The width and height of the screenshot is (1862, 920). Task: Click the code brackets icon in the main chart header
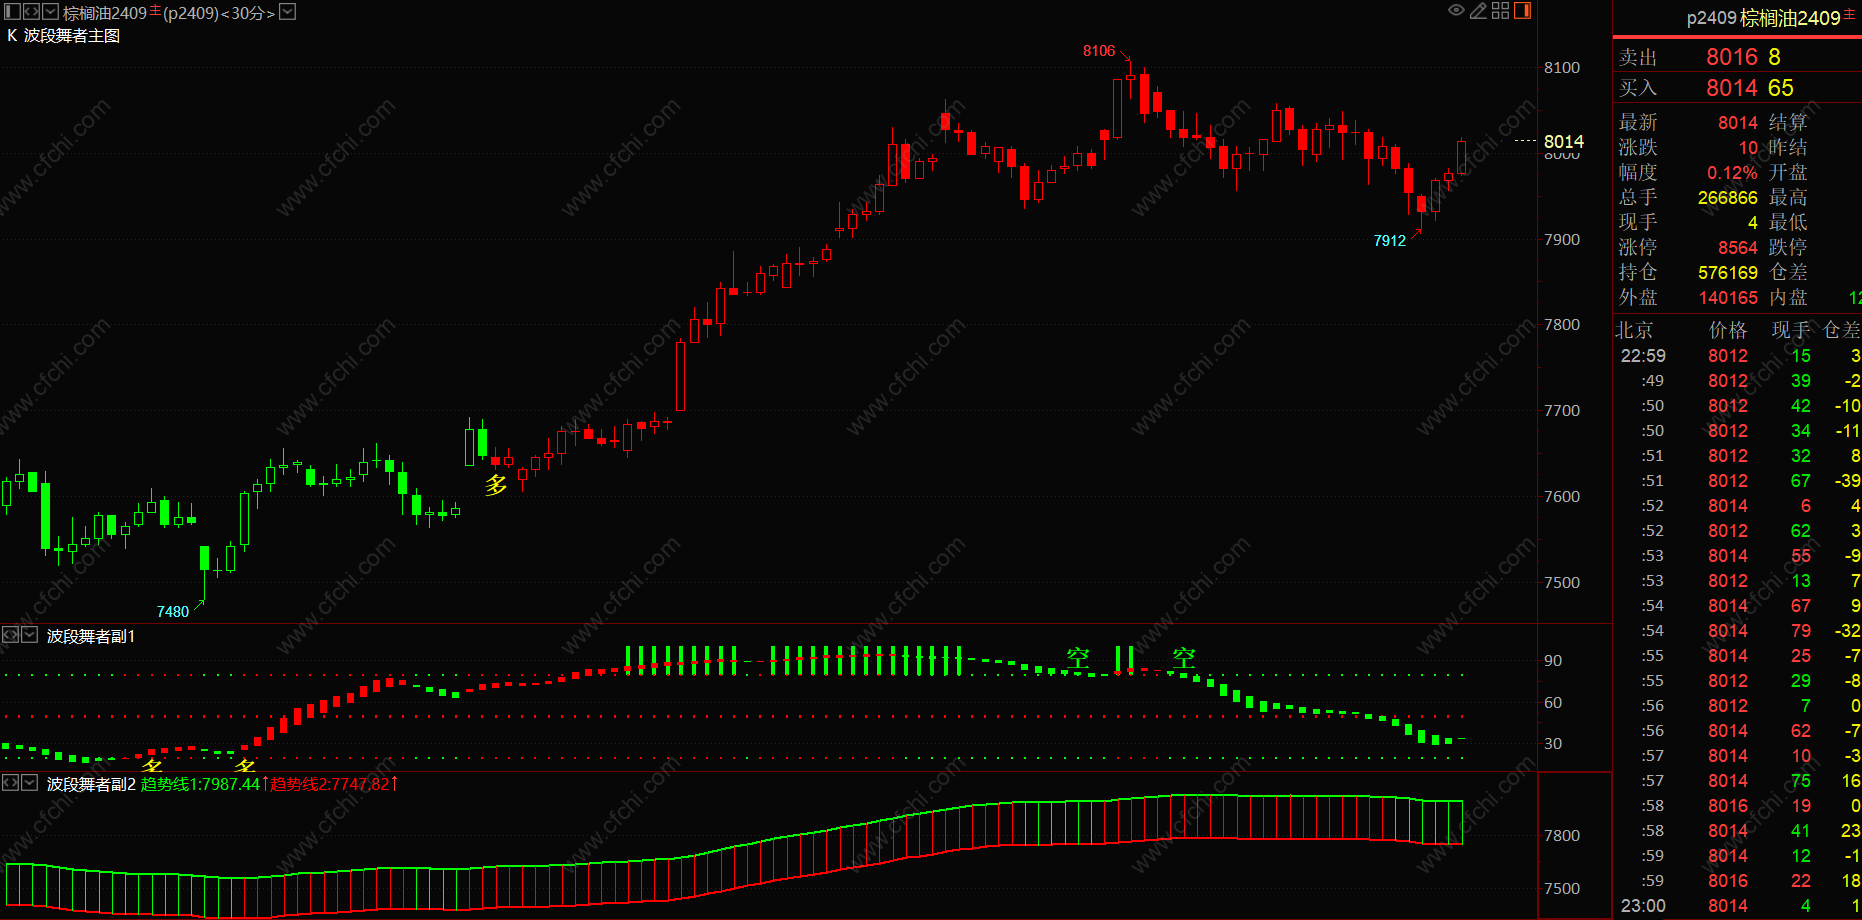coord(31,12)
